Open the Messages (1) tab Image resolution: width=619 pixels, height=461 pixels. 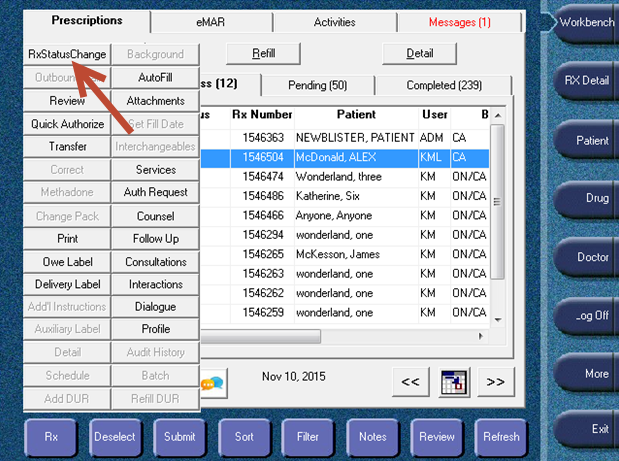tap(460, 22)
